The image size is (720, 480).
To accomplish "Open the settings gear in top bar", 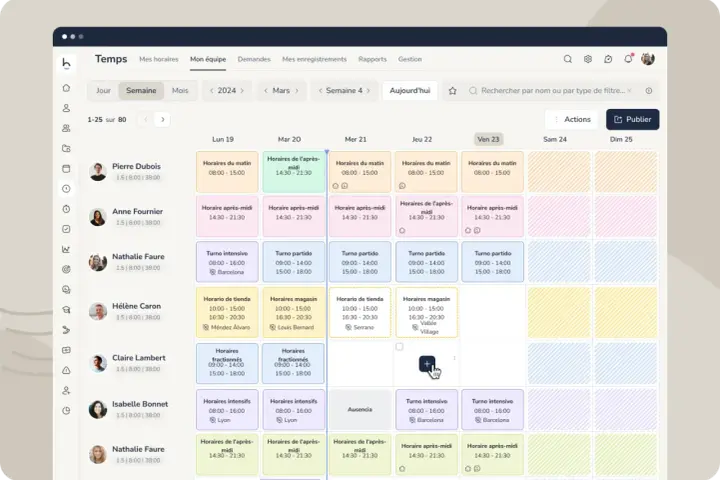I will pos(588,59).
